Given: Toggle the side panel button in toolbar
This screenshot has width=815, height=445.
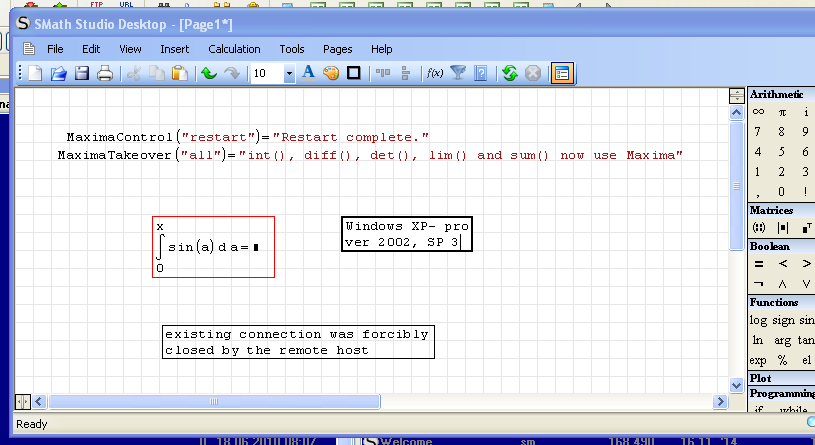Looking at the screenshot, I should [561, 73].
